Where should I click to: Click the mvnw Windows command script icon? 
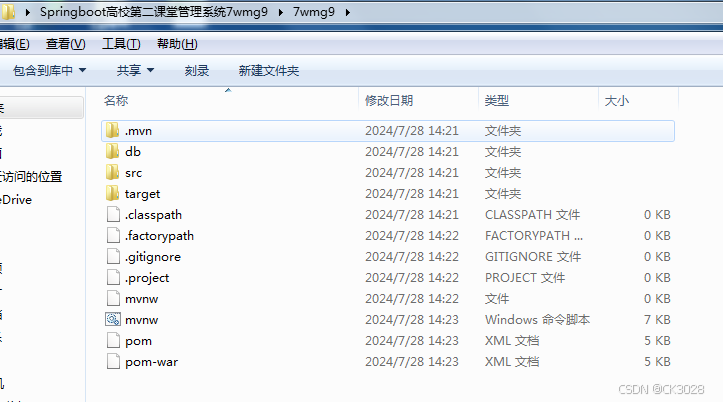pos(113,319)
